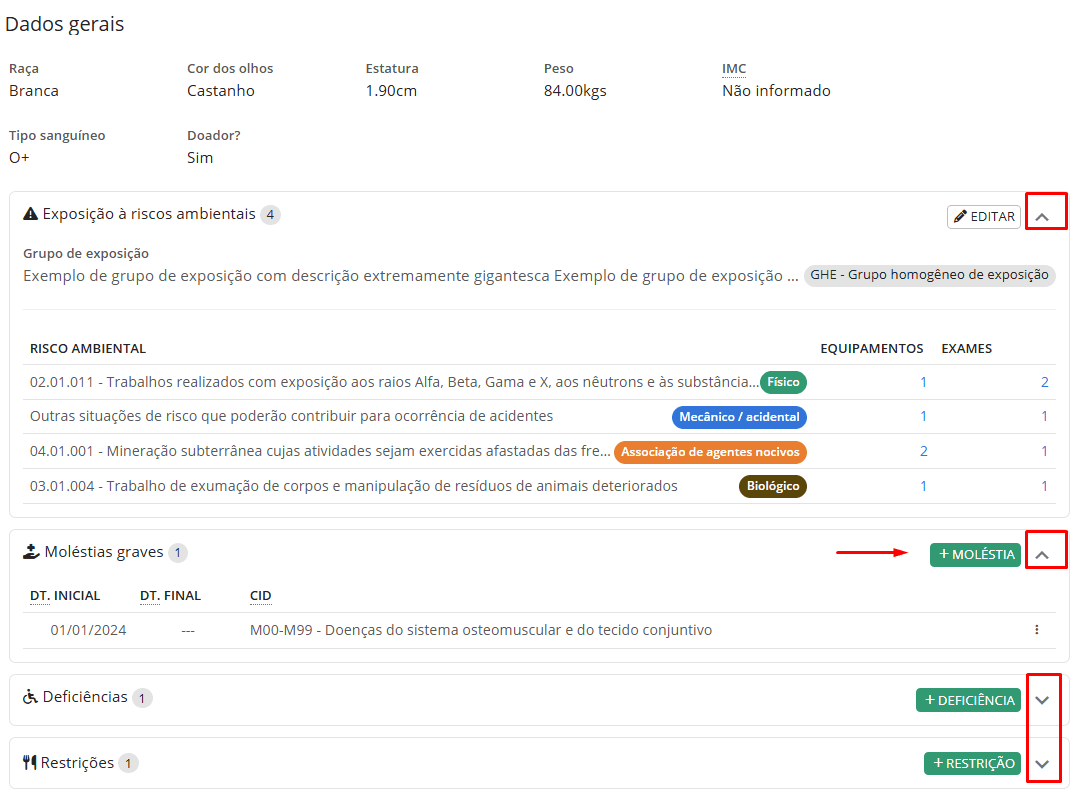Open the equipamentos link for the mining risk row

click(x=923, y=452)
